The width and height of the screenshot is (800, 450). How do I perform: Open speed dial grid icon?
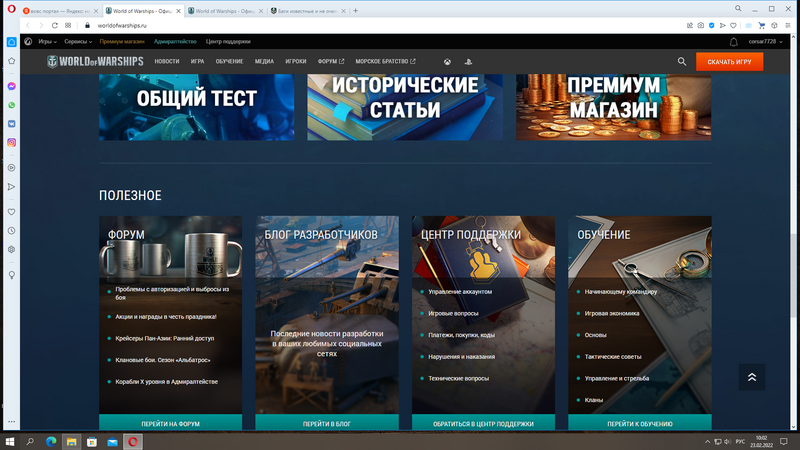[x=68, y=25]
